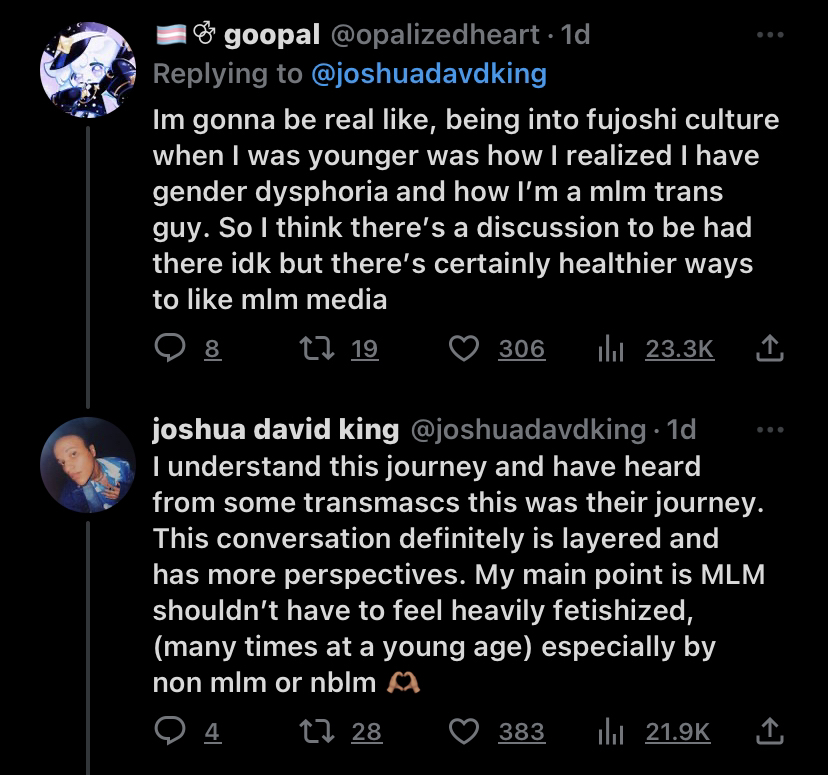
Task: Like goopal's tweet with the heart
Action: click(462, 348)
